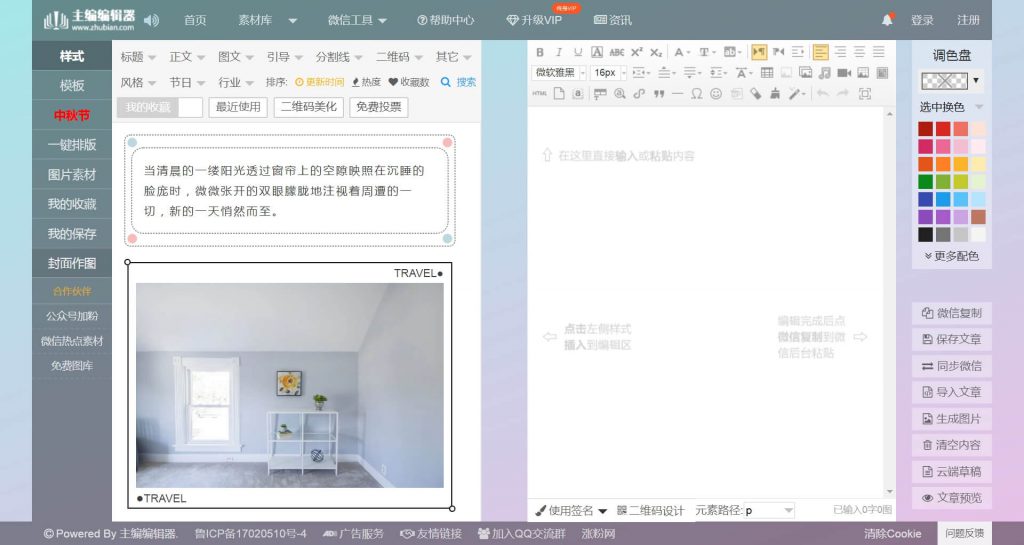Sort styles by 热度

[366, 82]
